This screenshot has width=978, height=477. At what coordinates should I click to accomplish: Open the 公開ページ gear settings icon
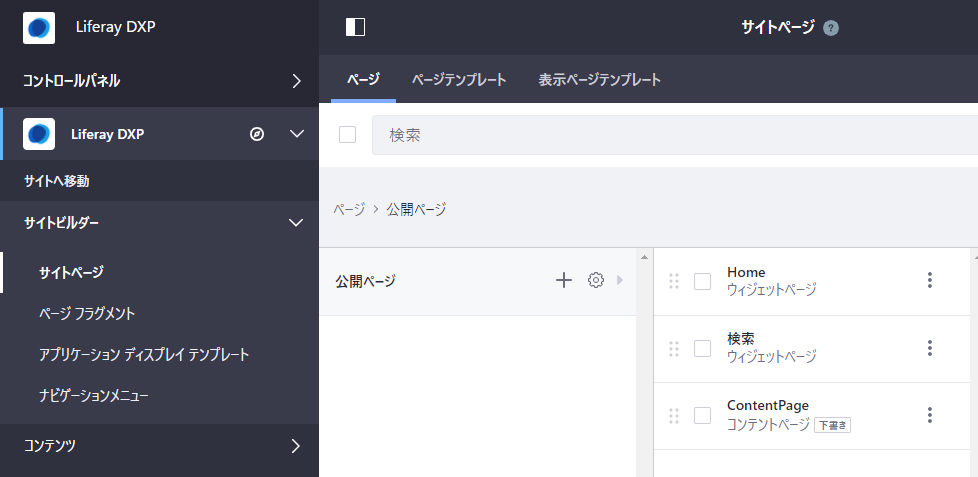(x=596, y=281)
